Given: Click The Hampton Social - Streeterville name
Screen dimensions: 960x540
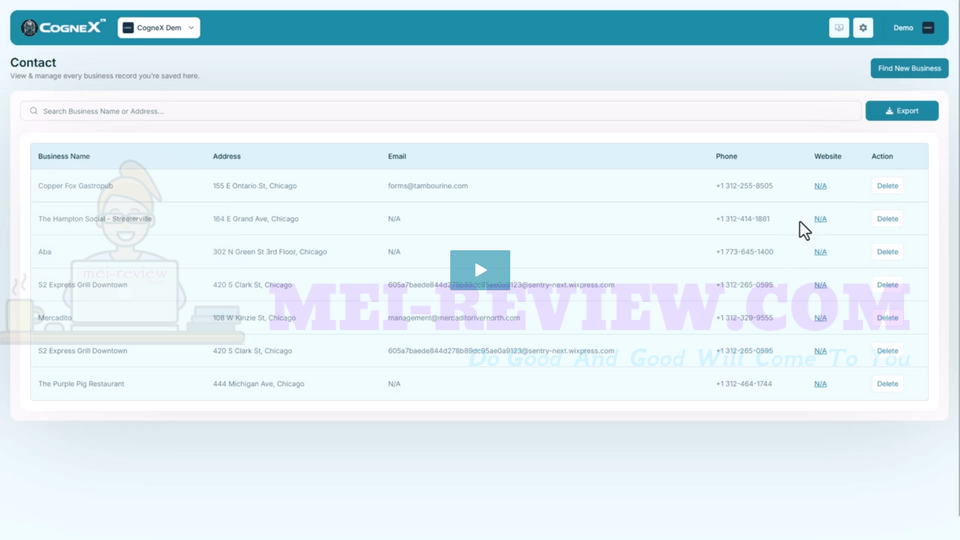Looking at the screenshot, I should tap(94, 219).
